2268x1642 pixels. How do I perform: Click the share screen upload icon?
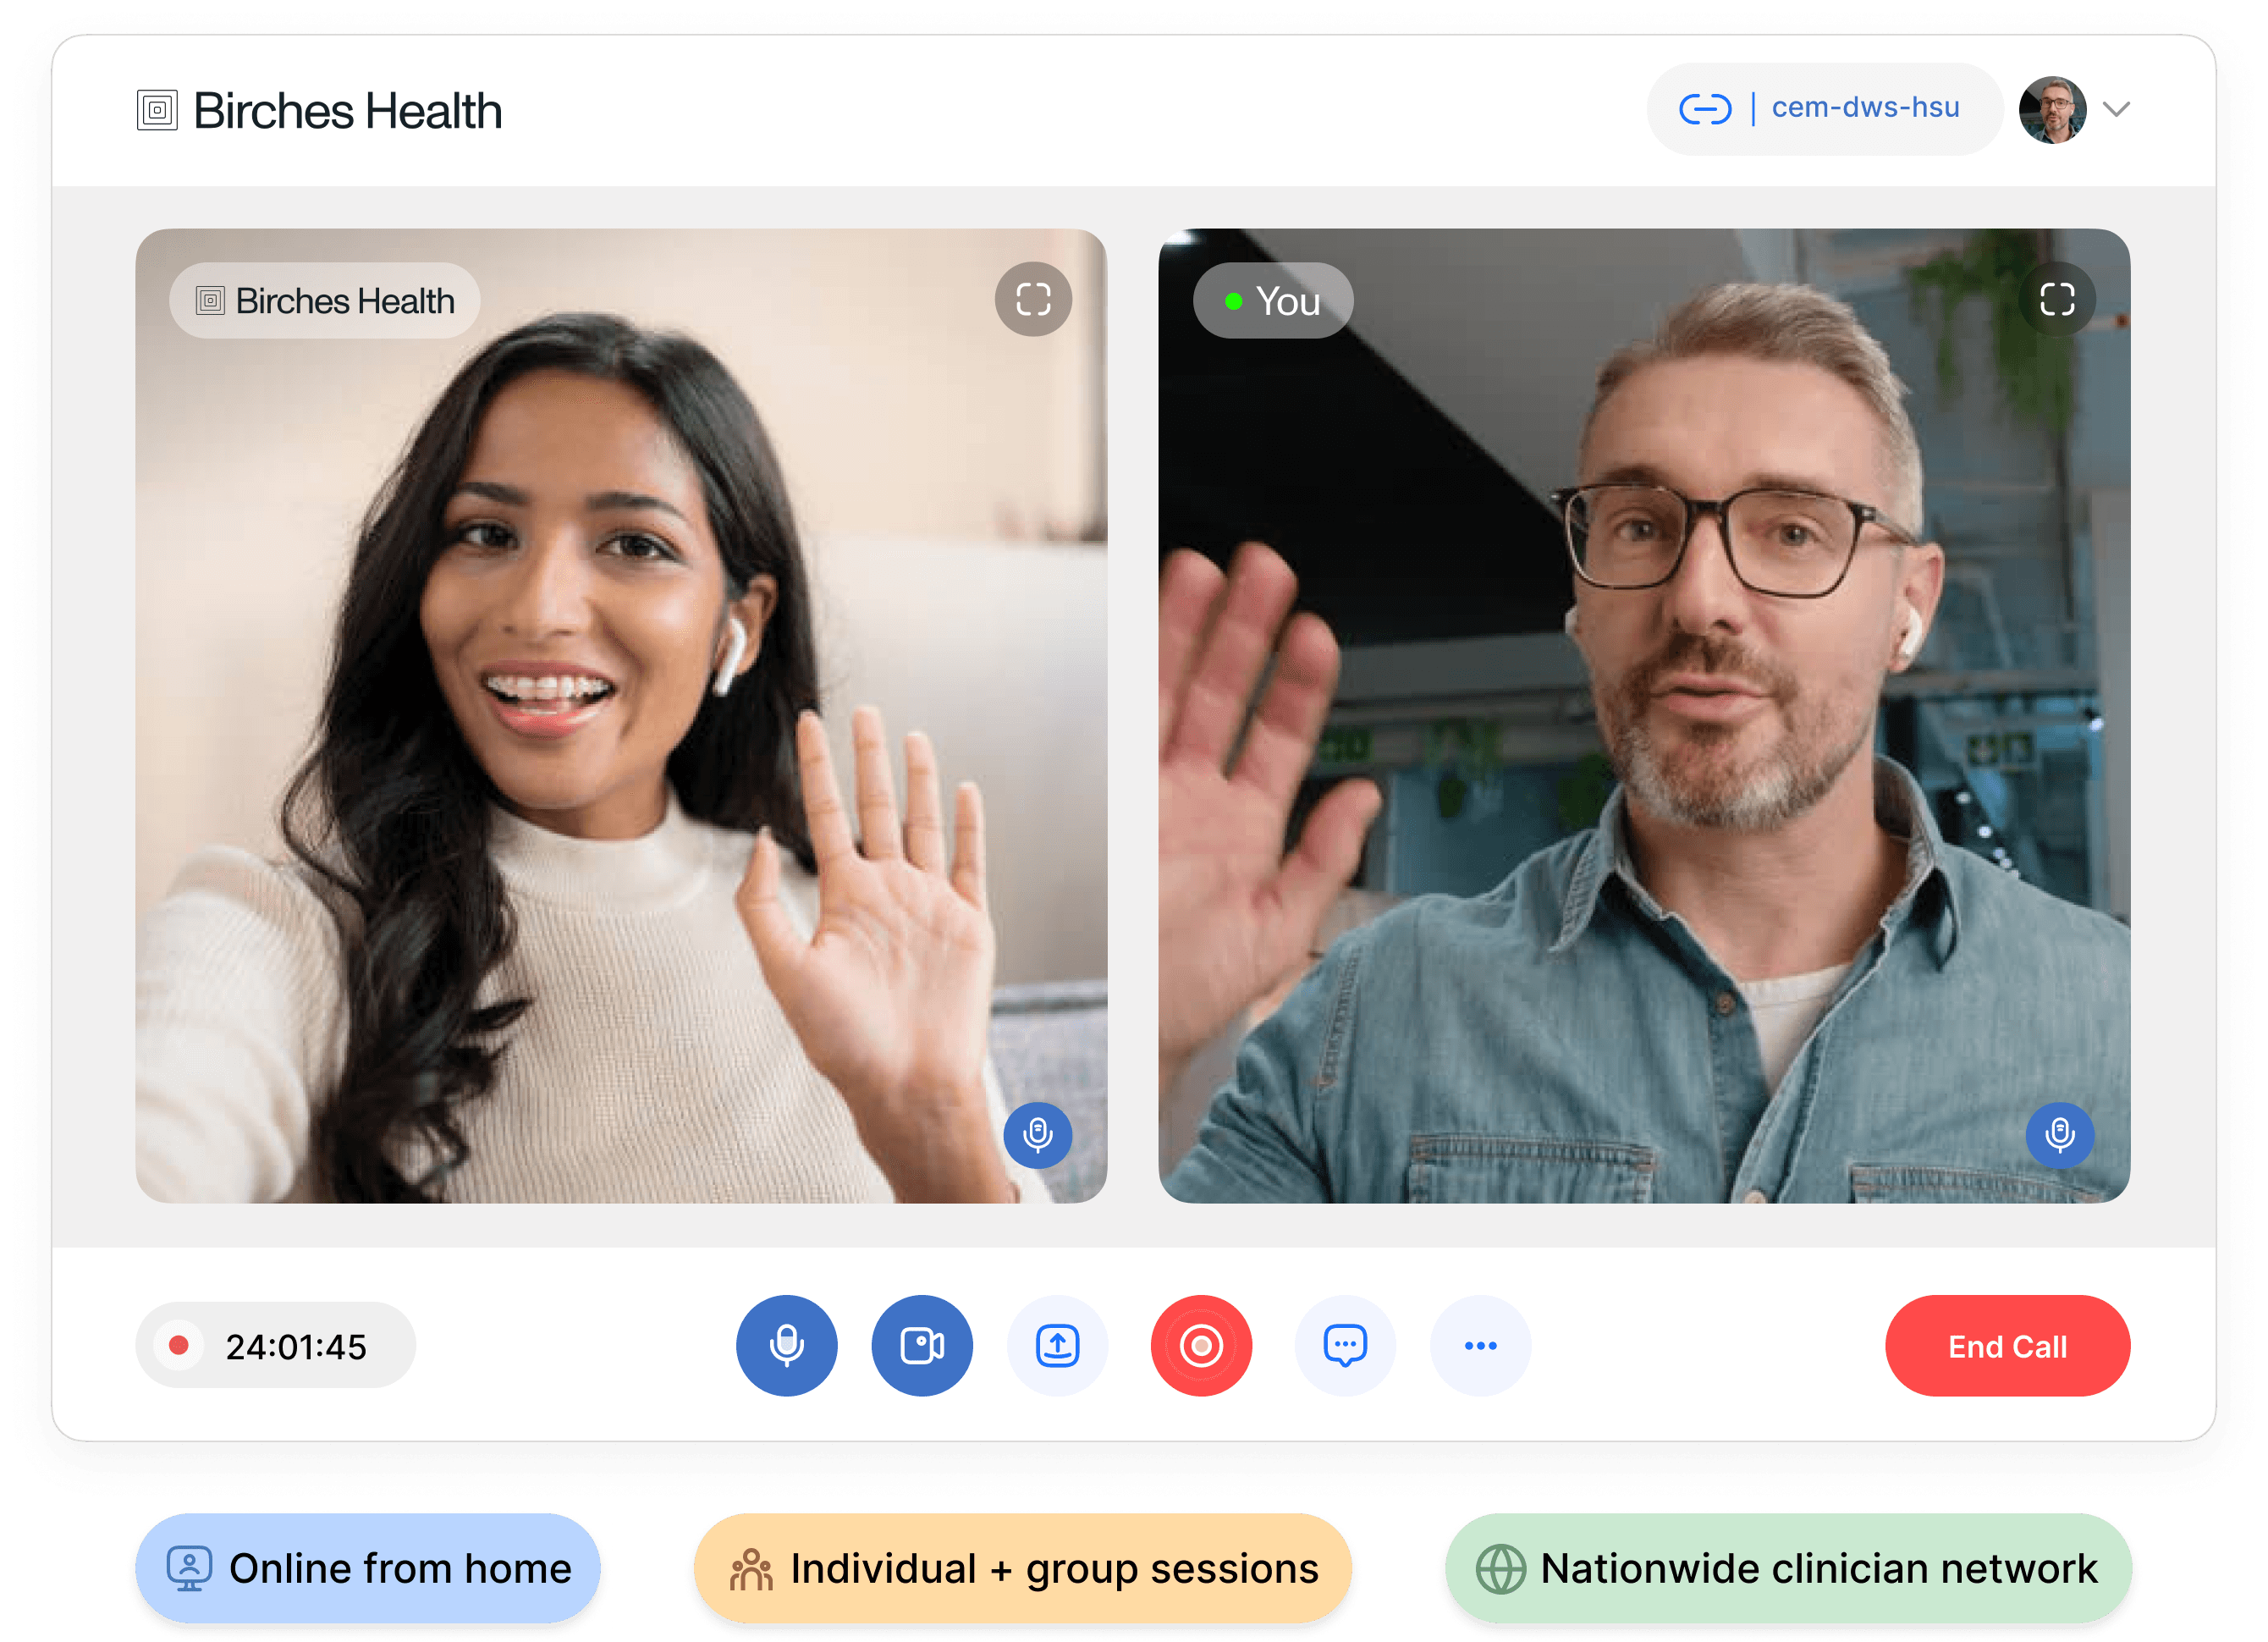1057,1345
